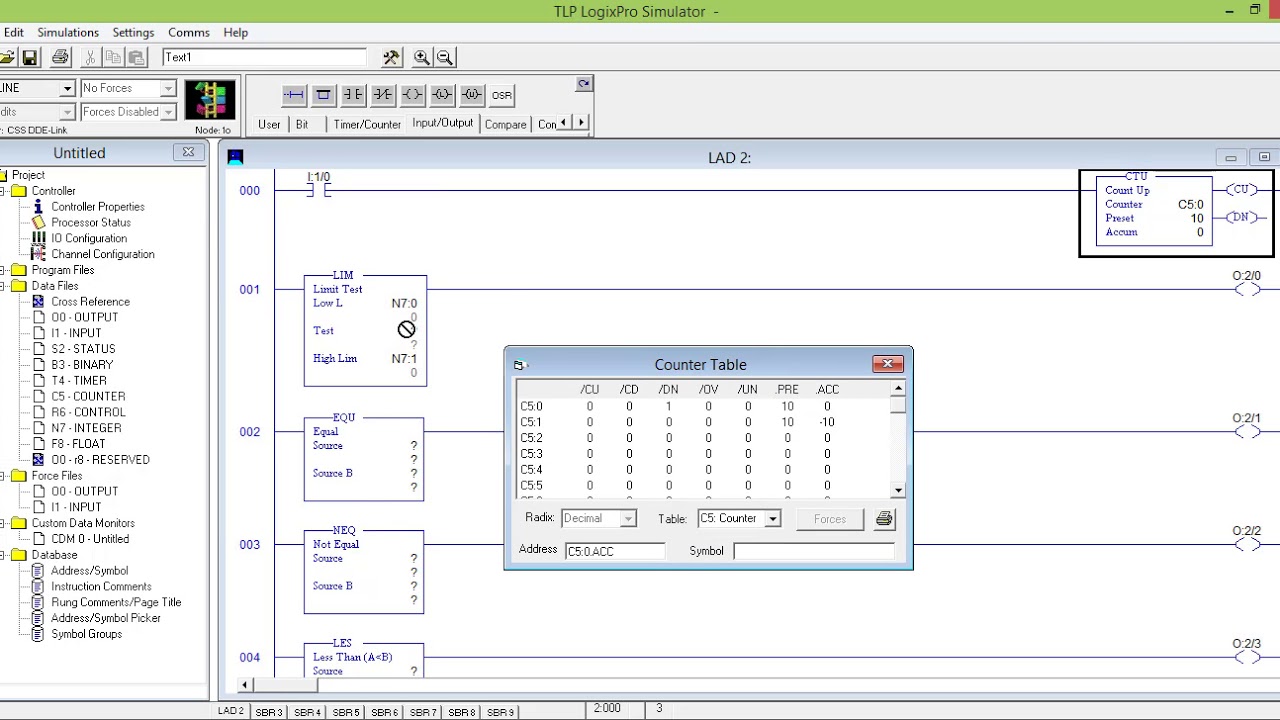1280x720 pixels.
Task: Open the T4 - TIMER data file
Action: click(79, 380)
